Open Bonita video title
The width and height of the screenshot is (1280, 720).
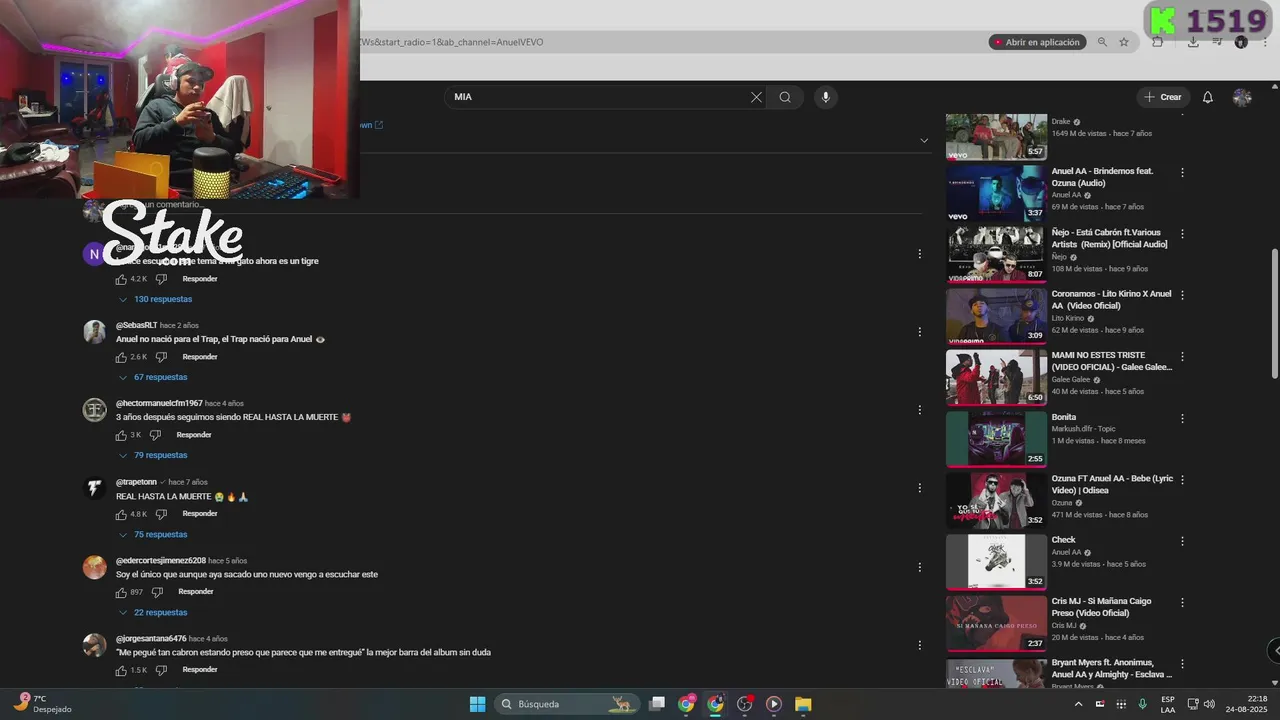point(1064,417)
